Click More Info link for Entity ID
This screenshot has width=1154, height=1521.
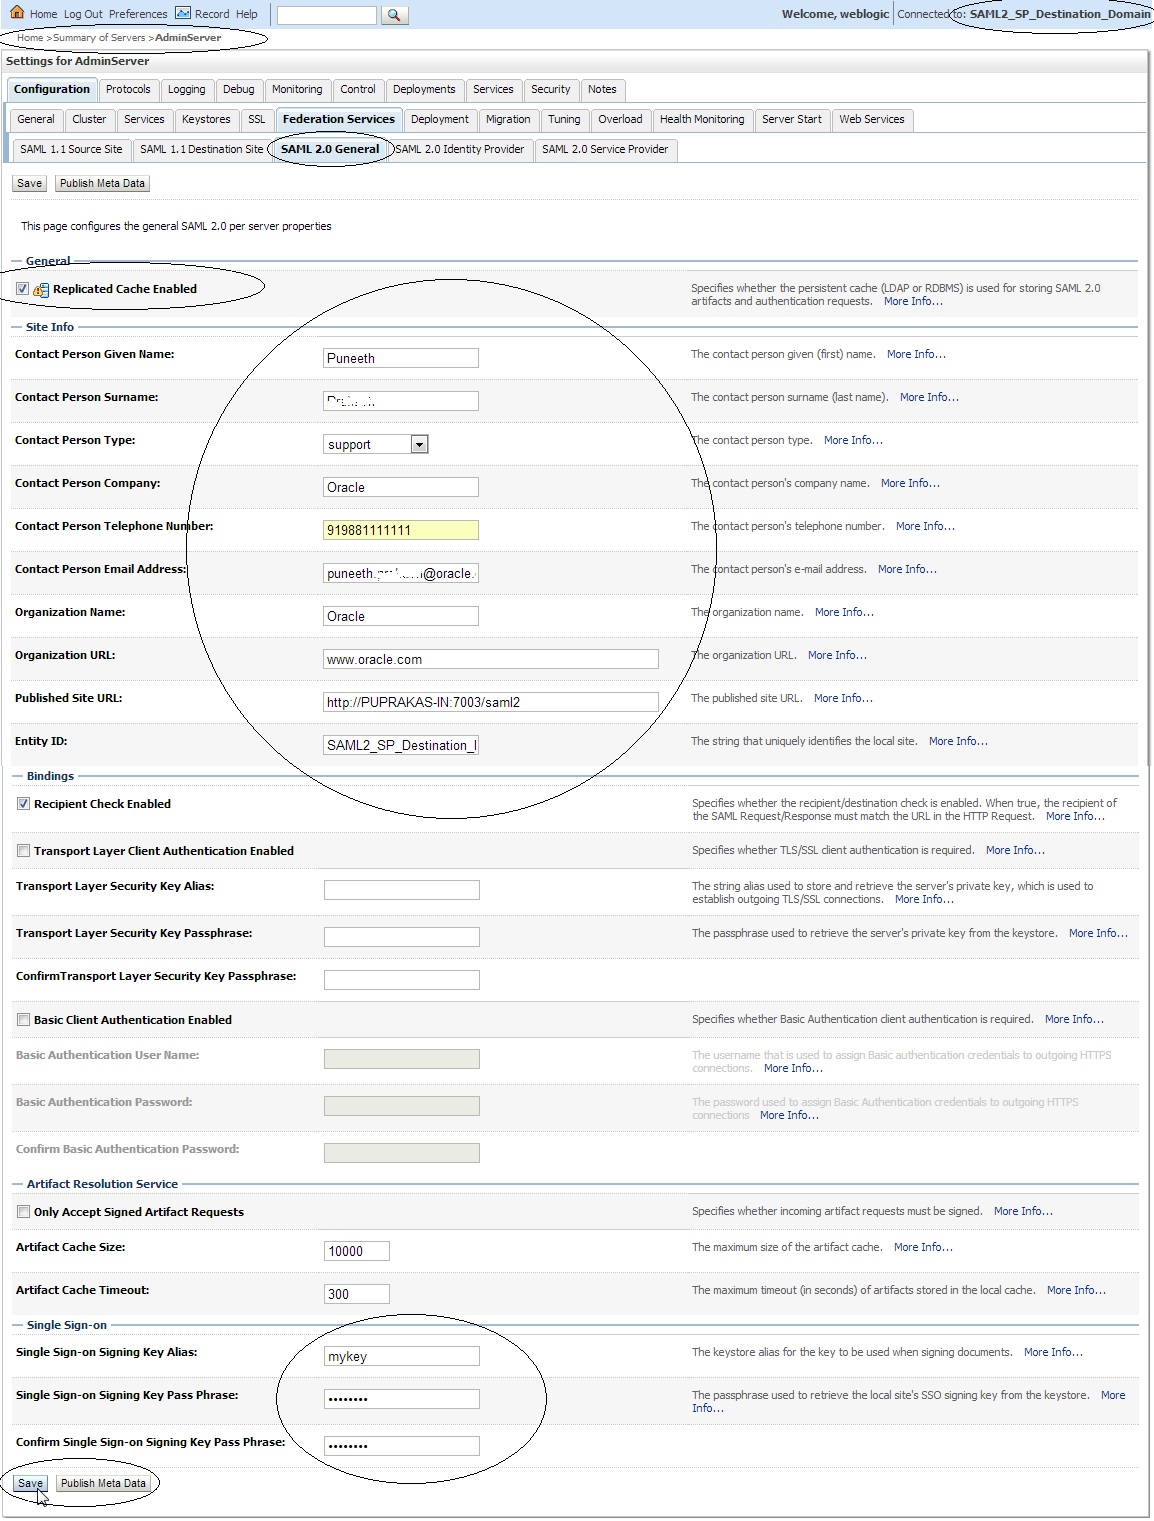(x=958, y=741)
